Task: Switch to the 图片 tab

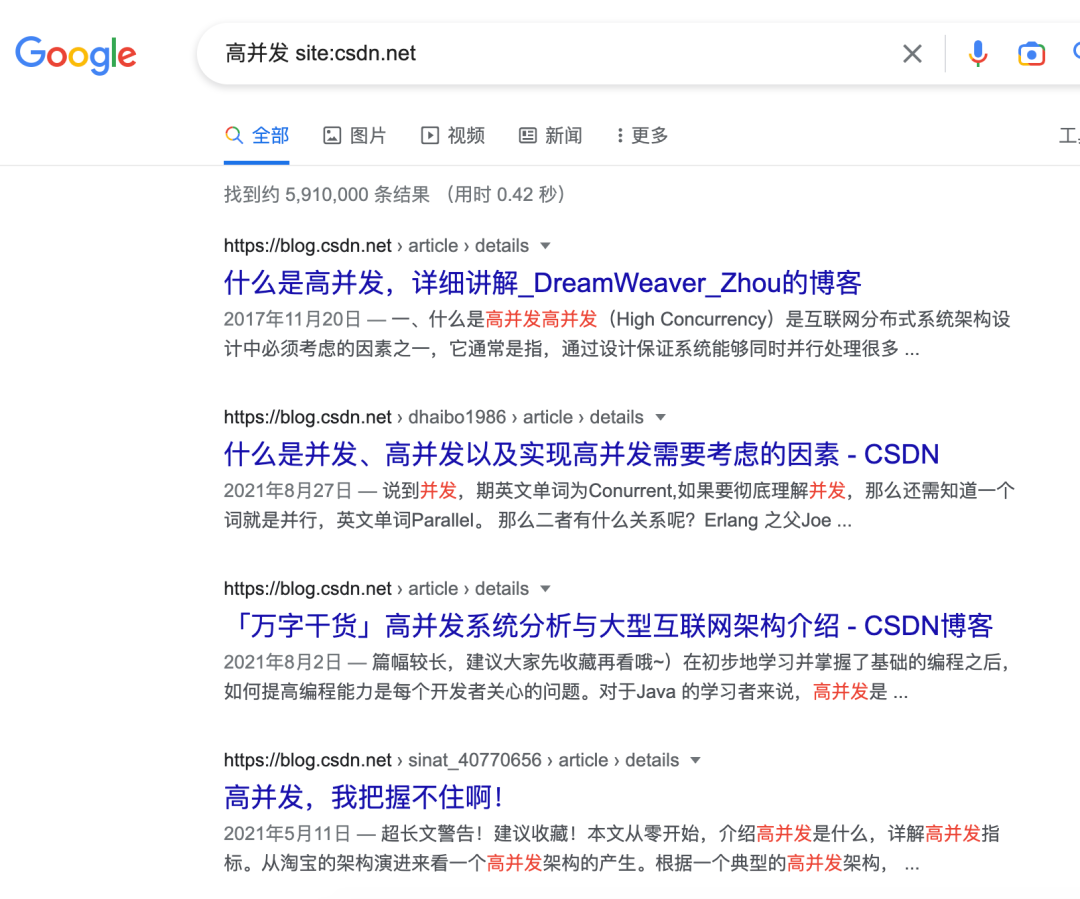Action: pyautogui.click(x=354, y=136)
